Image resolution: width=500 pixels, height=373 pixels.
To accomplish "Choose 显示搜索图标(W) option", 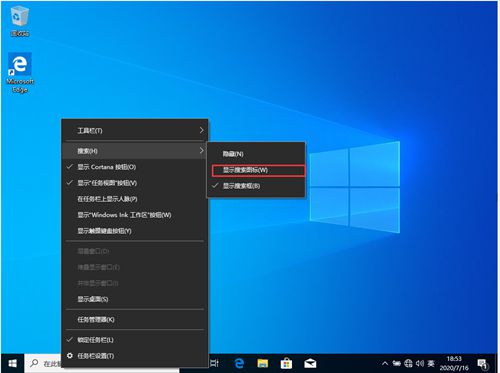I will pyautogui.click(x=258, y=170).
